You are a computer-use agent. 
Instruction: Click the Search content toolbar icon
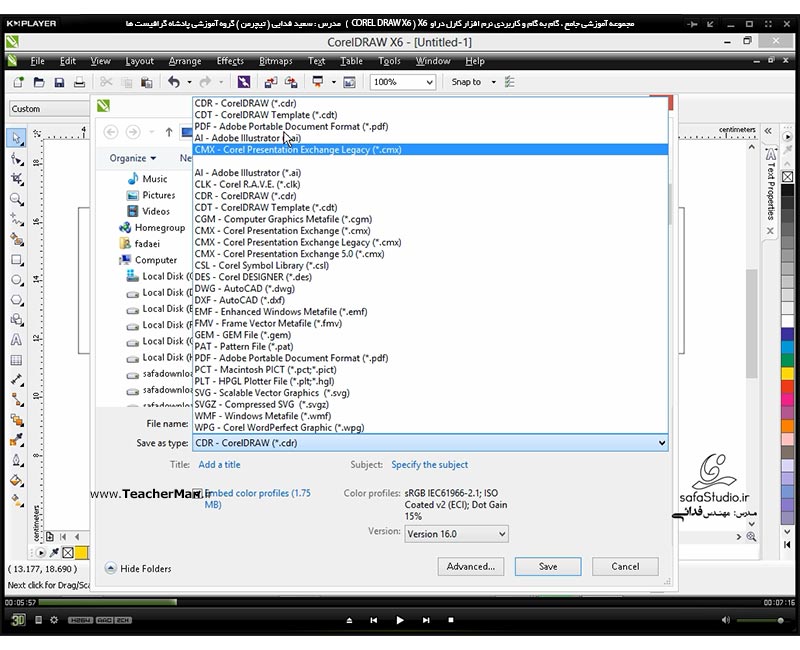[244, 82]
